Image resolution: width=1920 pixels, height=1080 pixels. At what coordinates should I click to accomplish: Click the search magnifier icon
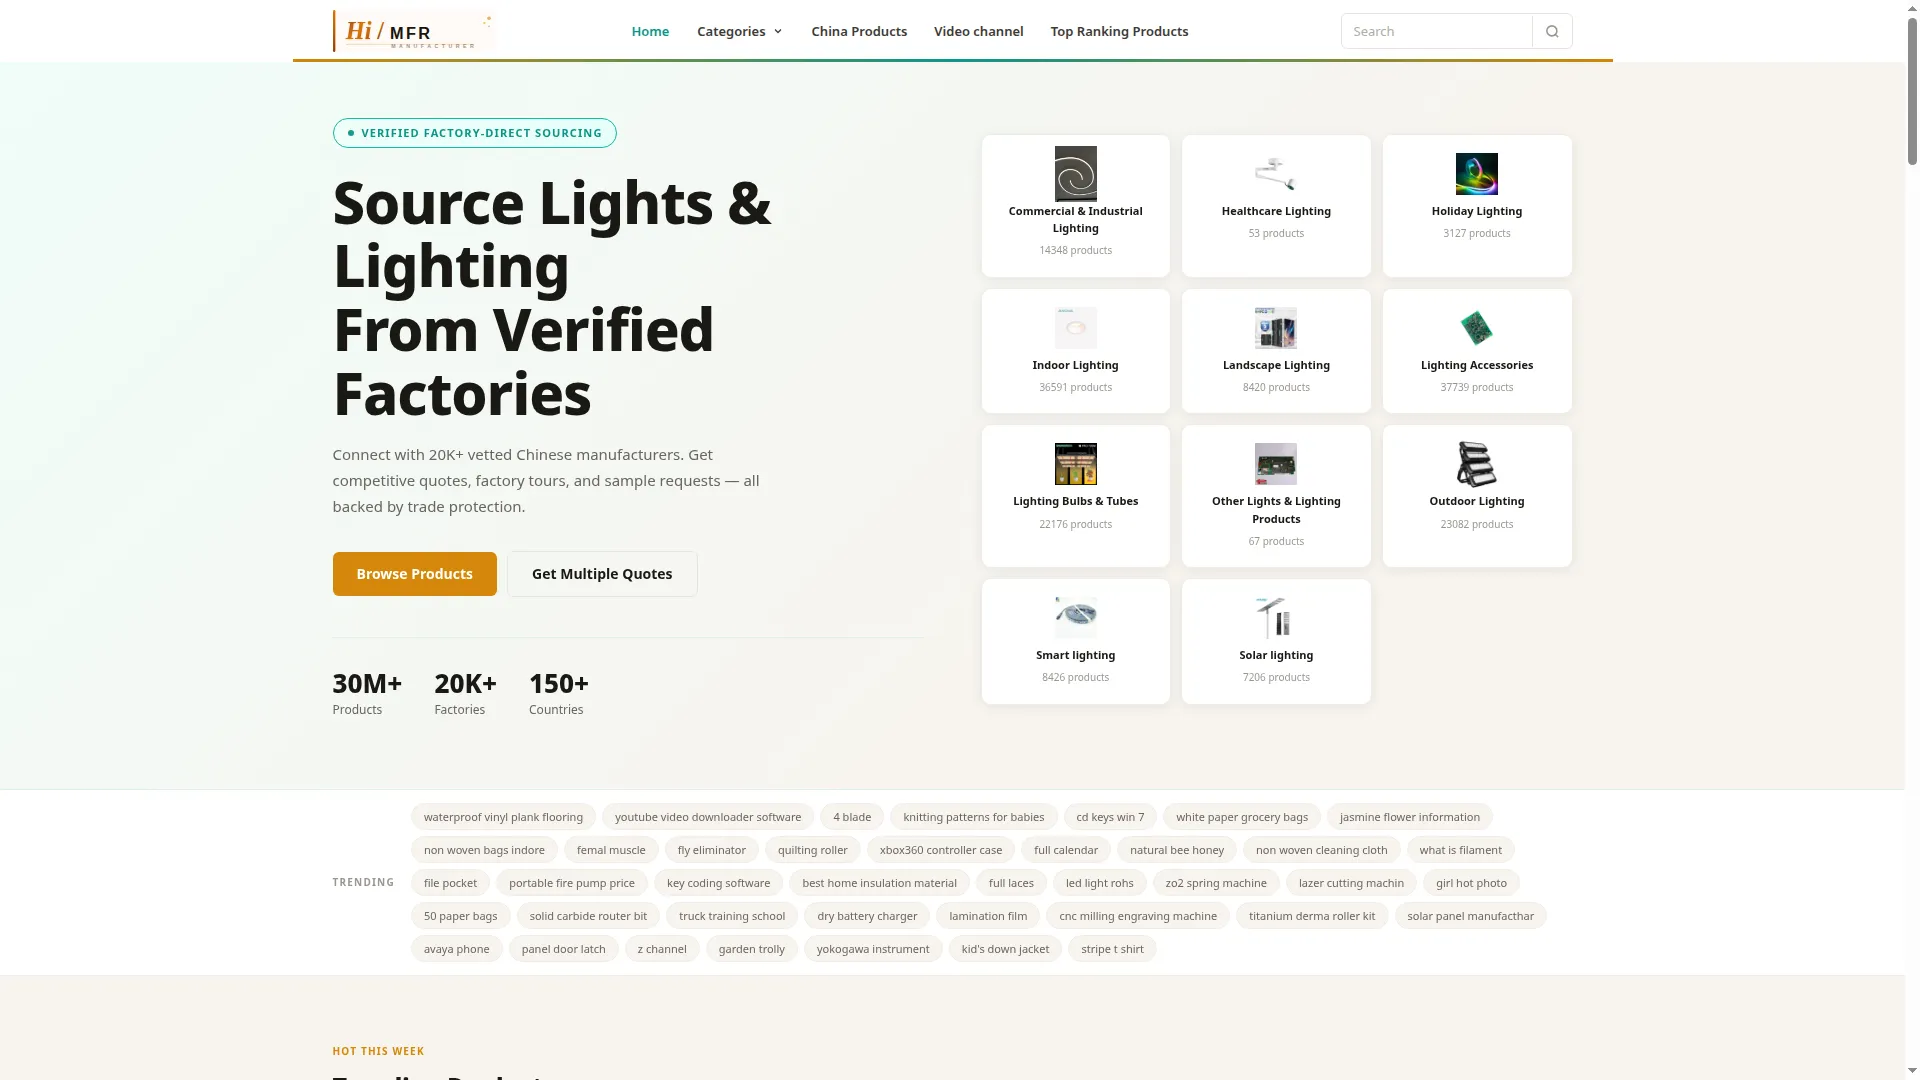point(1552,31)
